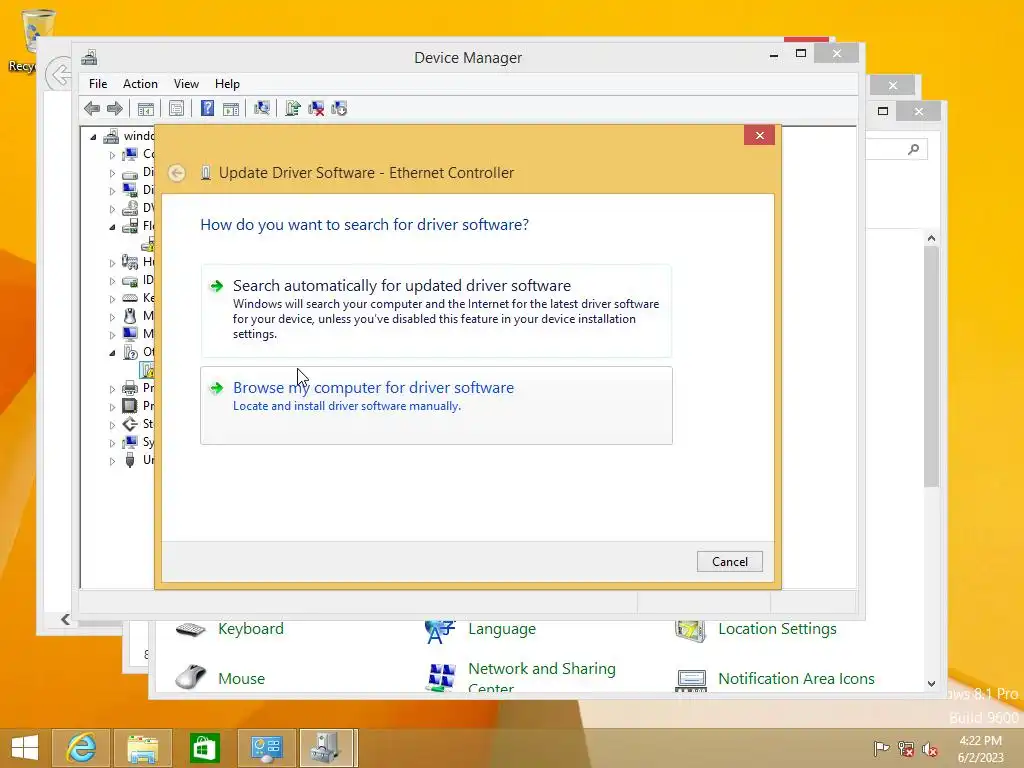This screenshot has height=768, width=1024.
Task: Expand the USB controllers category at tree bottom
Action: click(x=112, y=461)
